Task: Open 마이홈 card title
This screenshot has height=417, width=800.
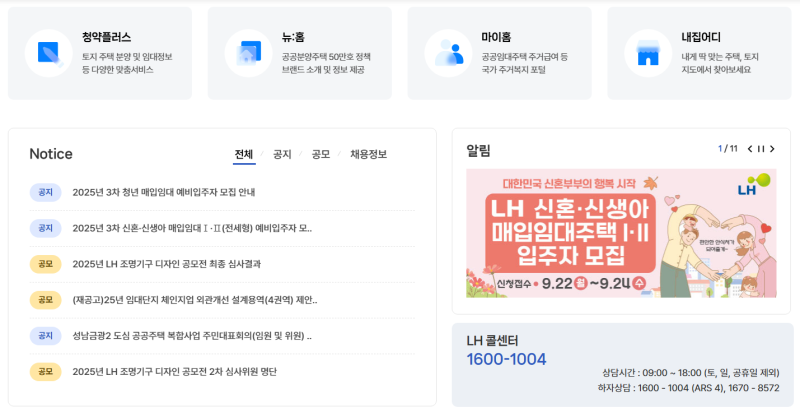Action: (x=496, y=37)
